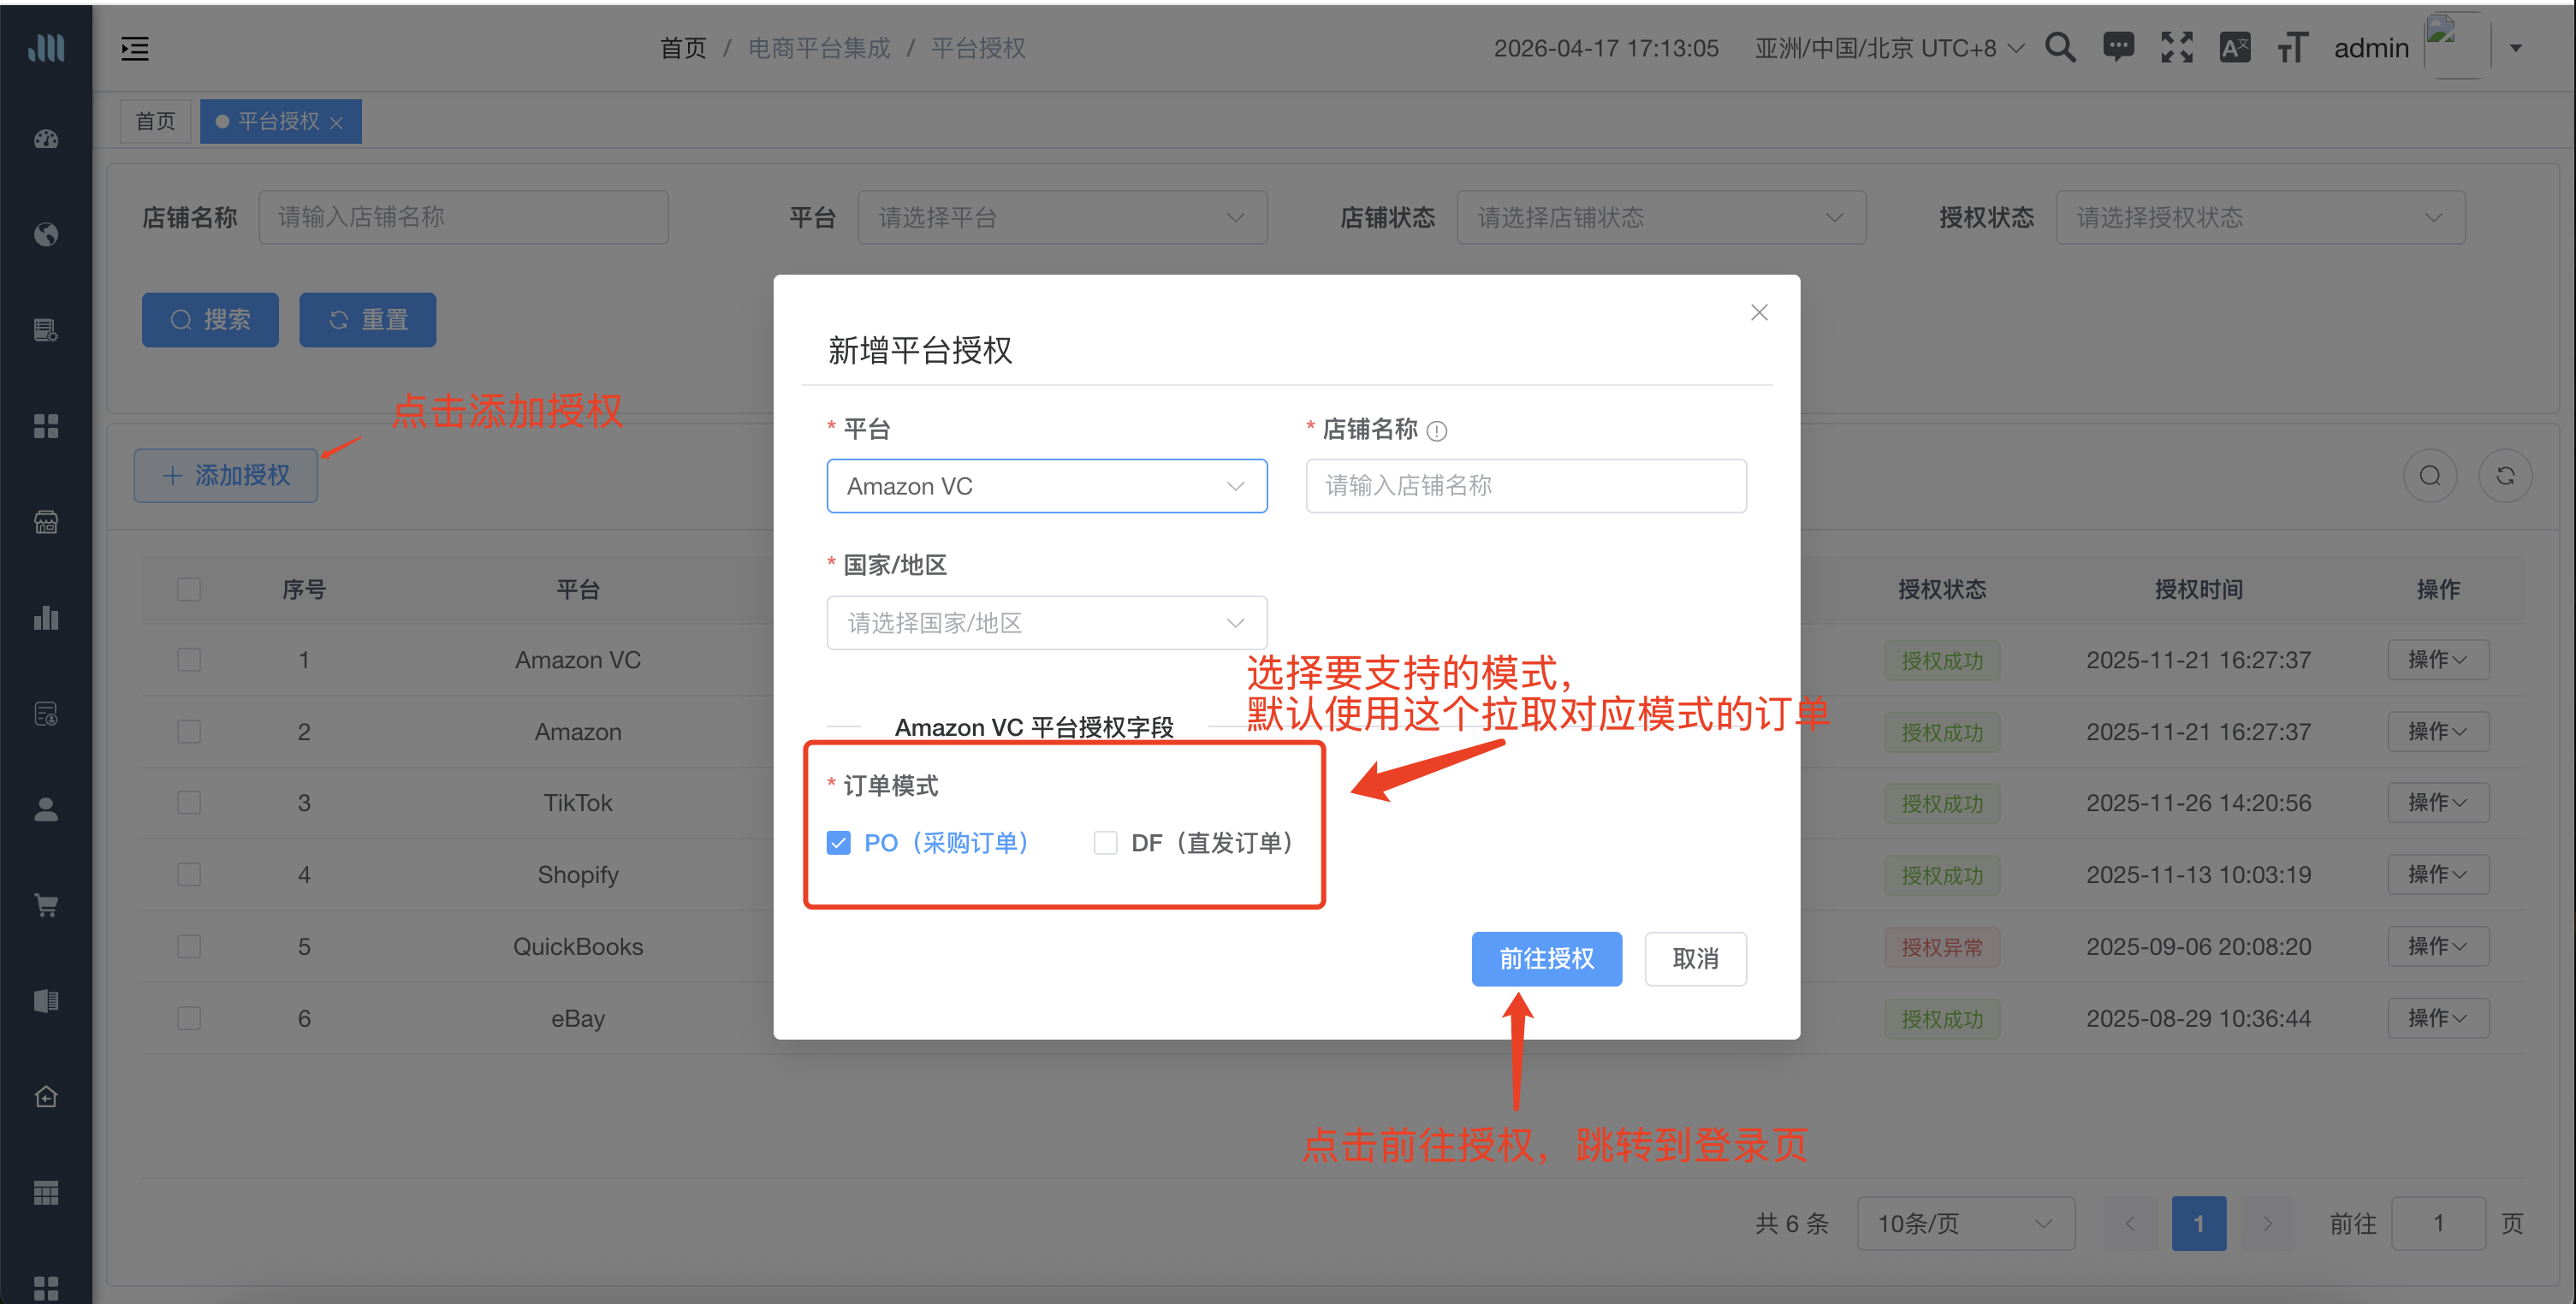
Task: Open the 授权状态 filter dropdown
Action: tap(2260, 217)
